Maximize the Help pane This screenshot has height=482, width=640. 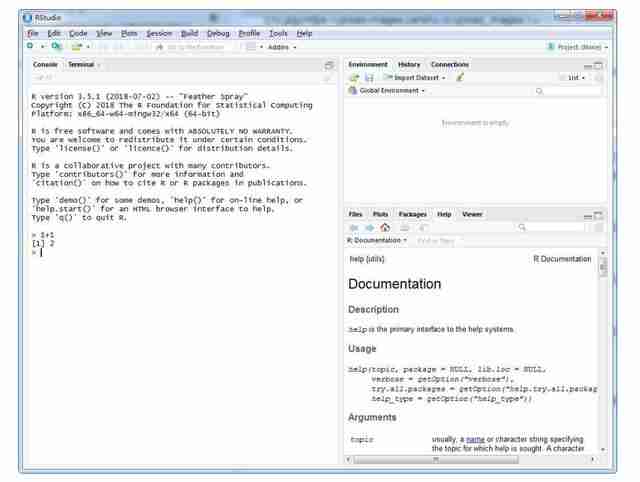[598, 215]
